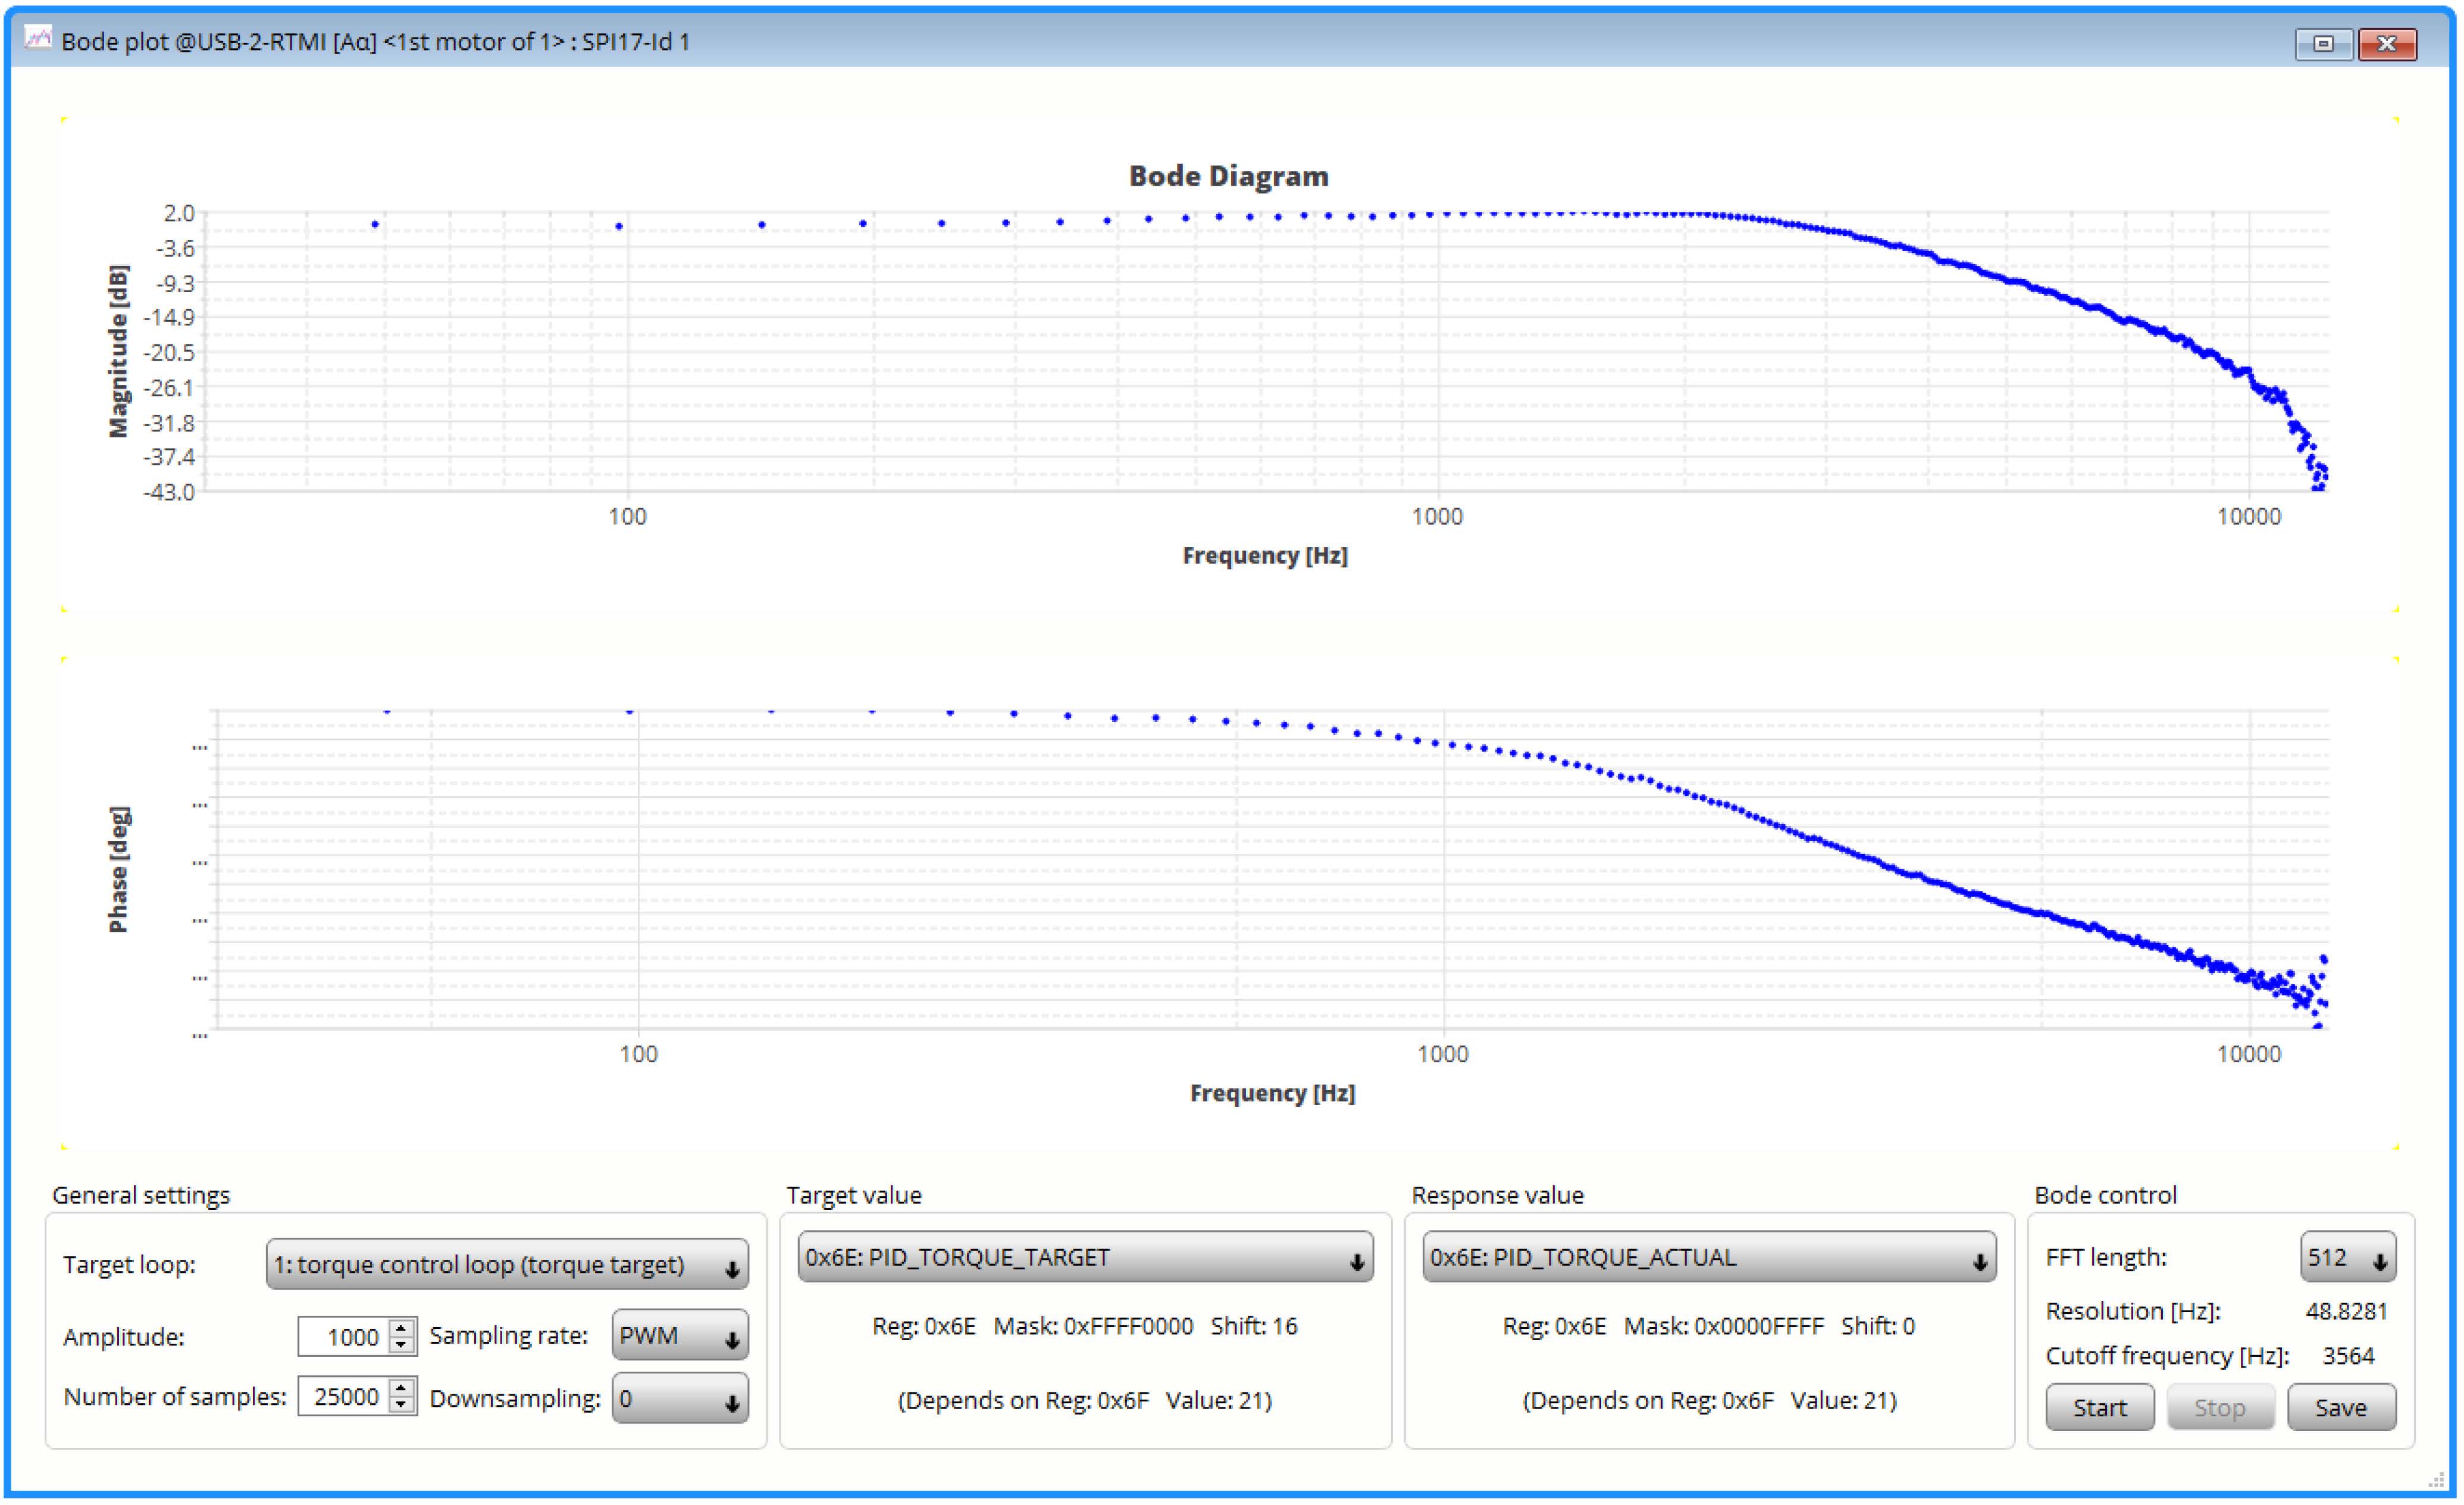Open the Target loop dropdown
This screenshot has height=1505, width=2464.
pos(507,1265)
